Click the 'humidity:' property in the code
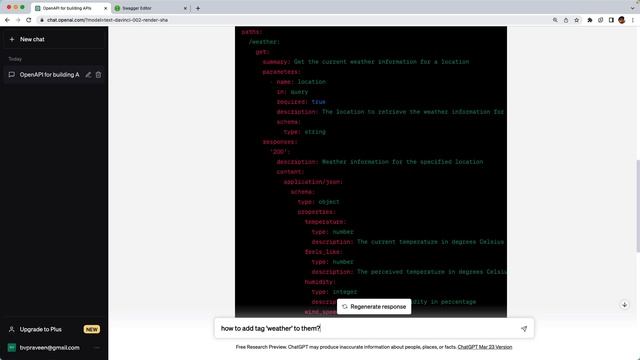640x360 pixels. coord(320,282)
